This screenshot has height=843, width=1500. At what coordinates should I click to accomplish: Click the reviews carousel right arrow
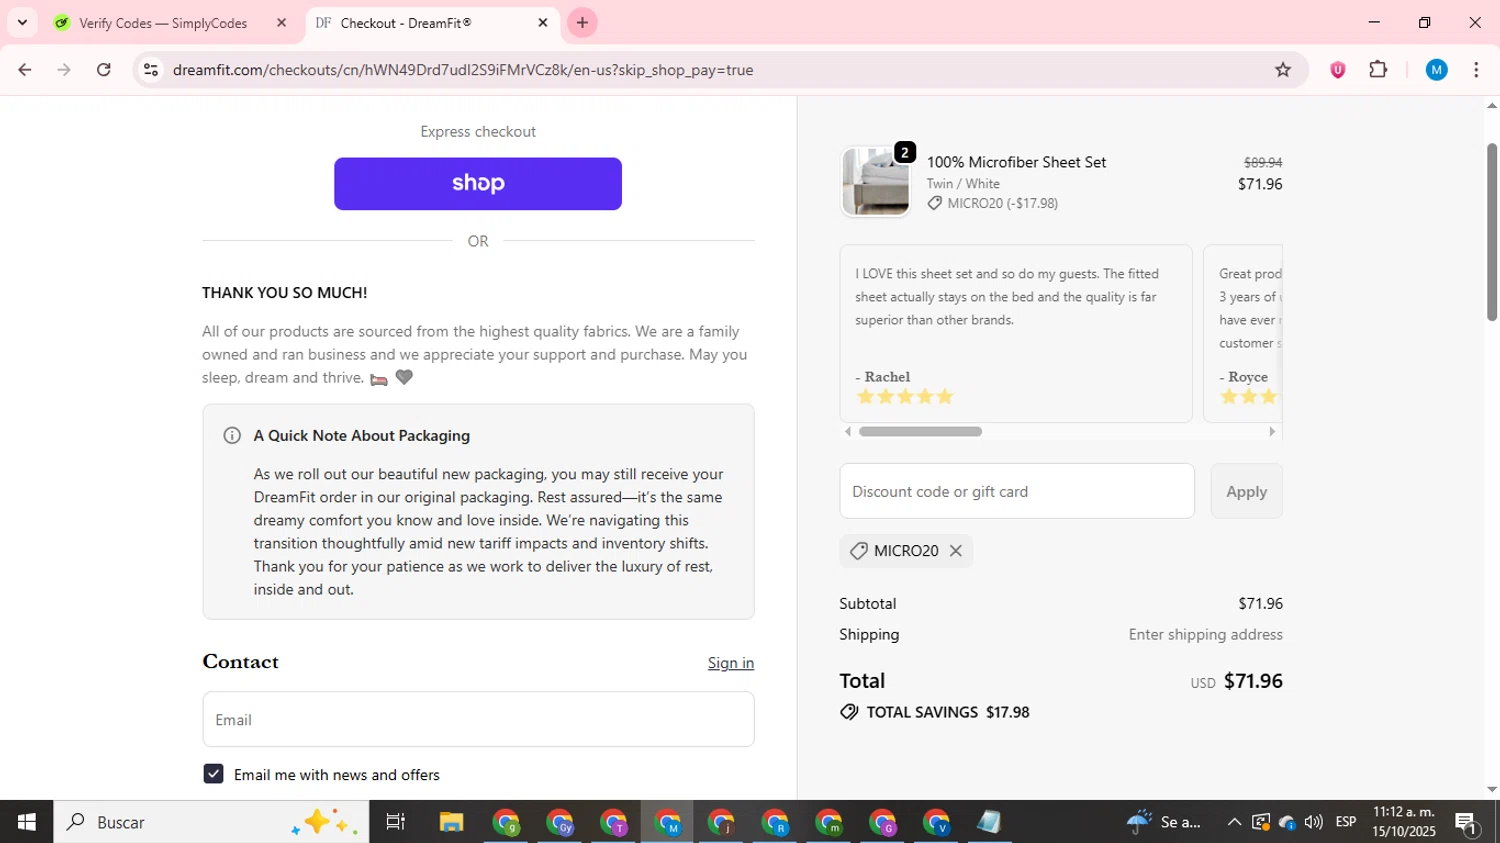[1272, 432]
